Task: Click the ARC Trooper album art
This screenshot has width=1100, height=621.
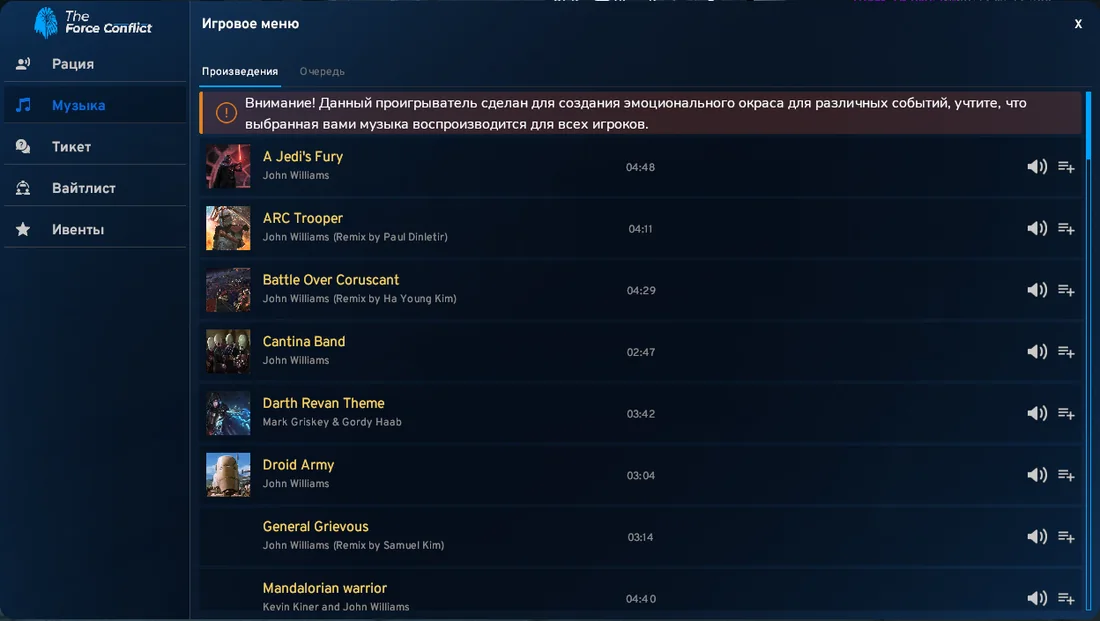Action: pyautogui.click(x=228, y=228)
